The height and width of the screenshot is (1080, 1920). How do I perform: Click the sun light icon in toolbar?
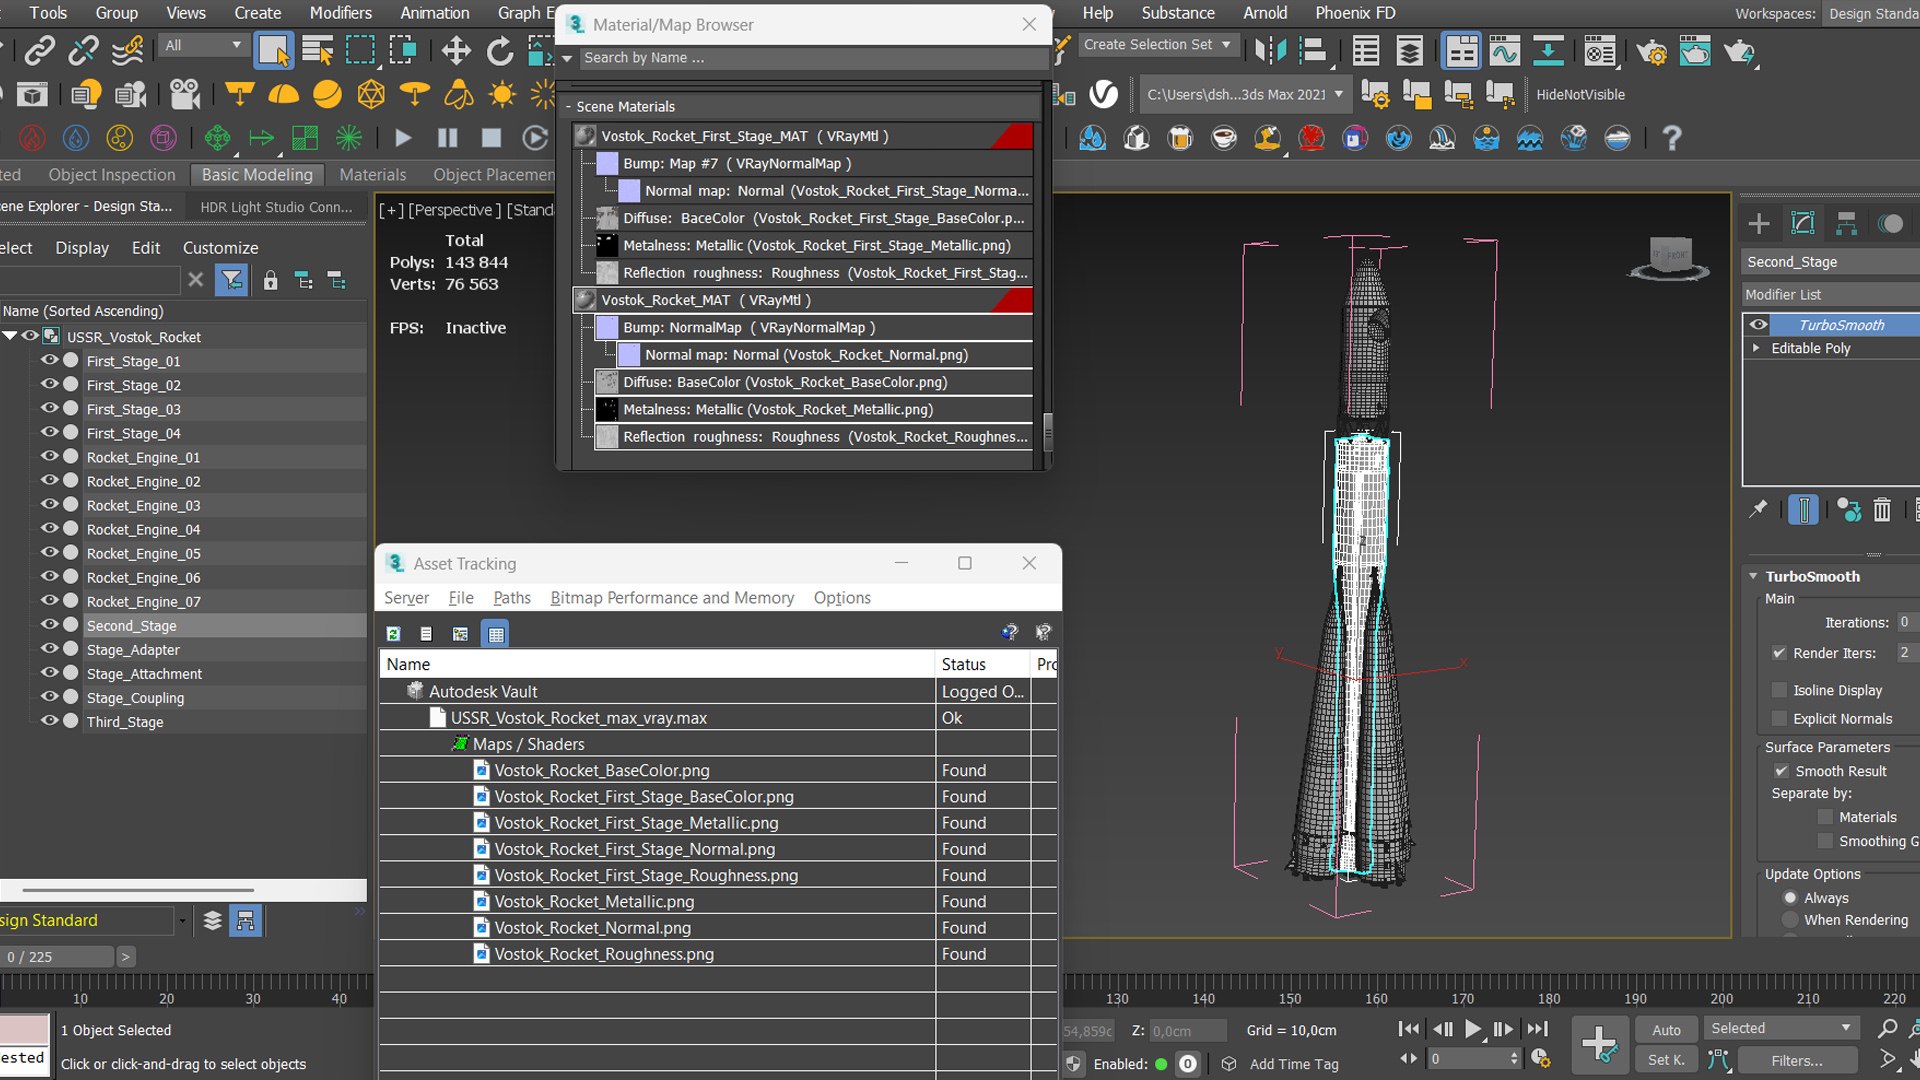click(x=502, y=94)
